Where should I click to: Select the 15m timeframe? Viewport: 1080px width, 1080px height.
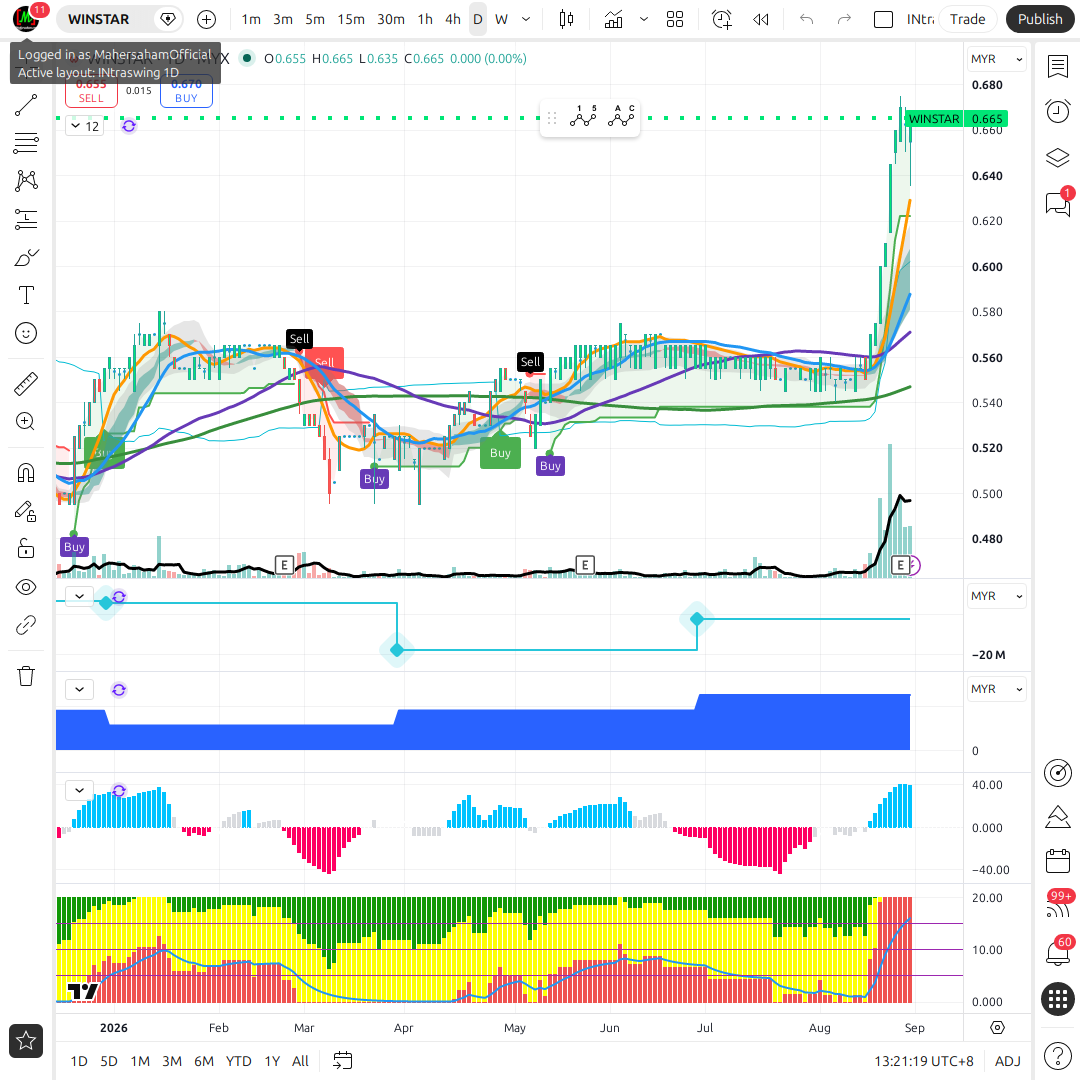[x=351, y=19]
